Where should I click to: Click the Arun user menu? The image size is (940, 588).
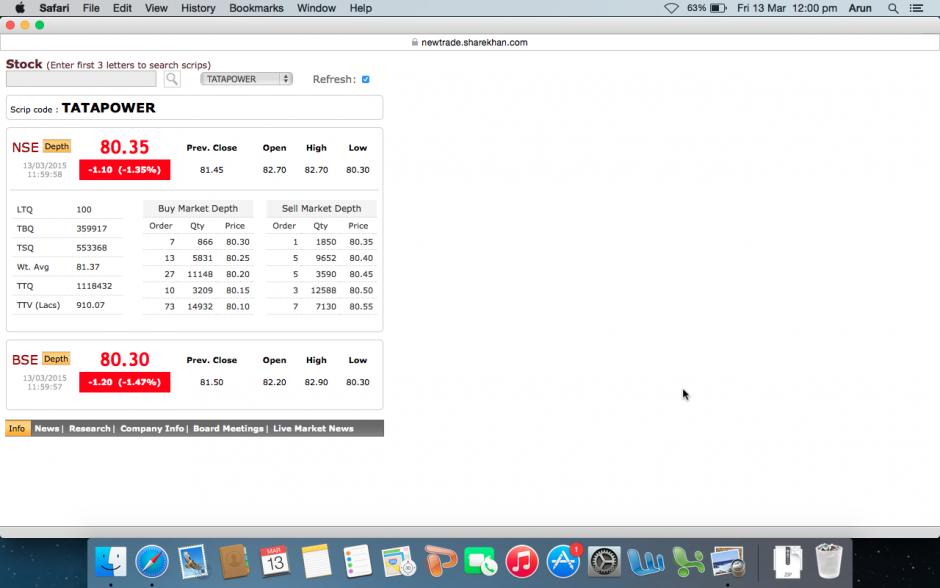point(860,8)
